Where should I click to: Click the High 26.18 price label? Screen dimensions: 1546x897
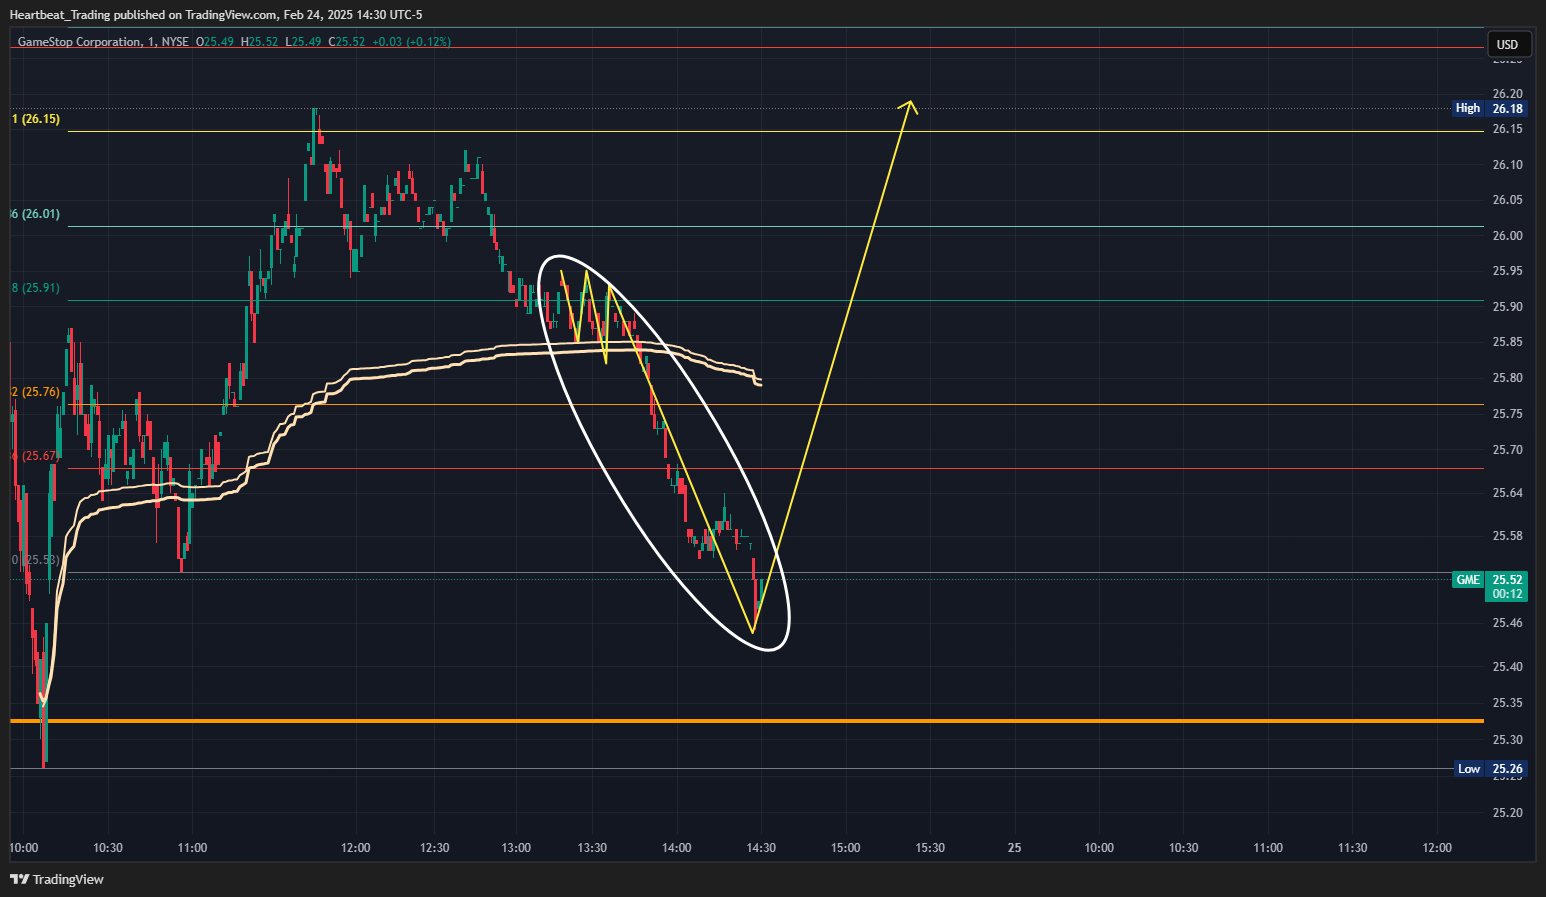tap(1489, 108)
